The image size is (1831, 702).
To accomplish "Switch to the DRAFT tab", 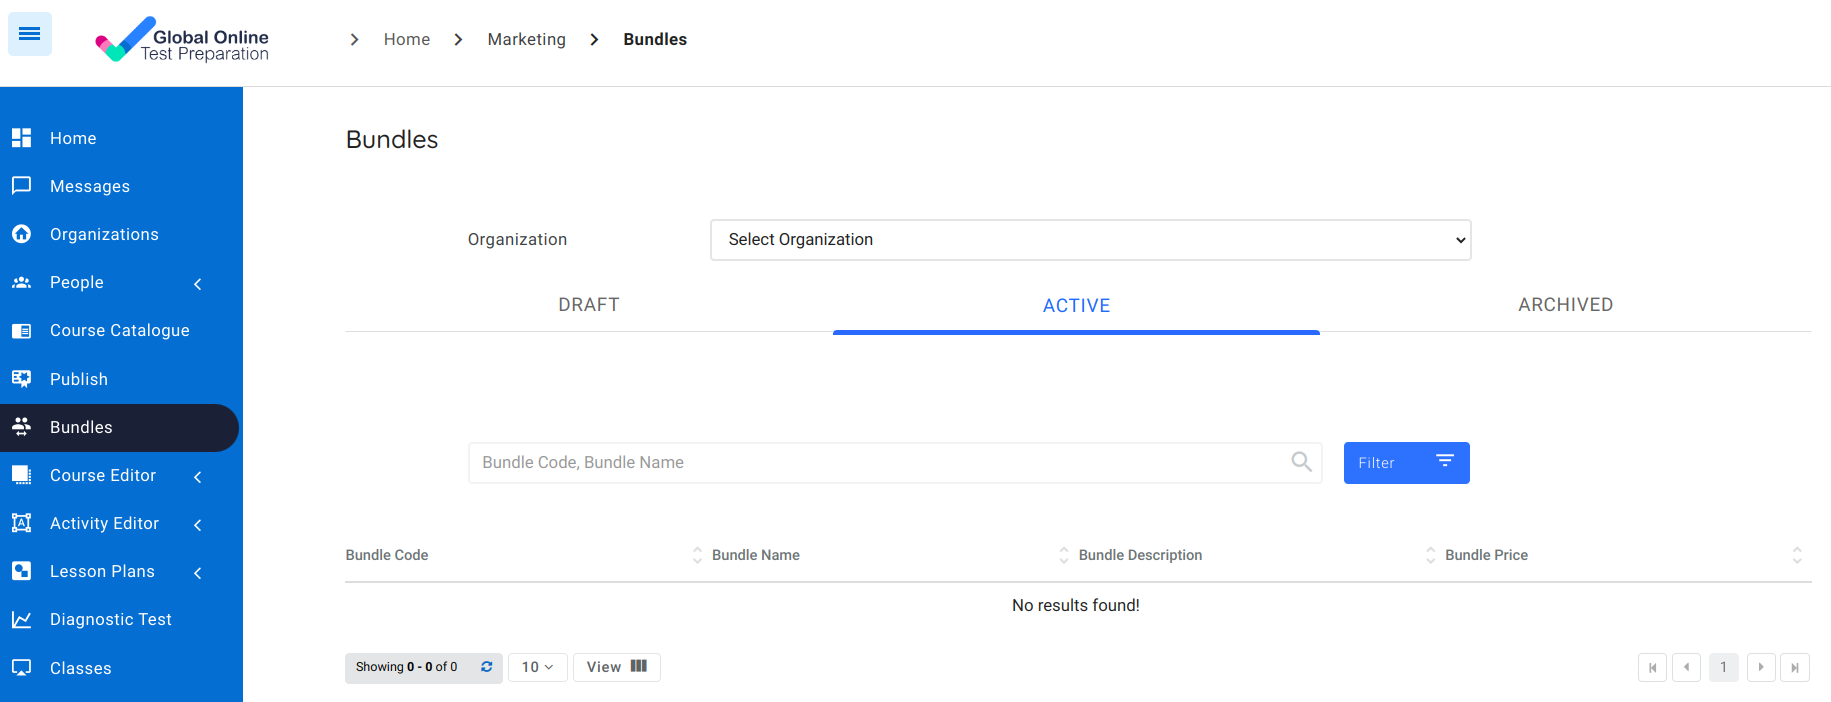I will [x=589, y=305].
